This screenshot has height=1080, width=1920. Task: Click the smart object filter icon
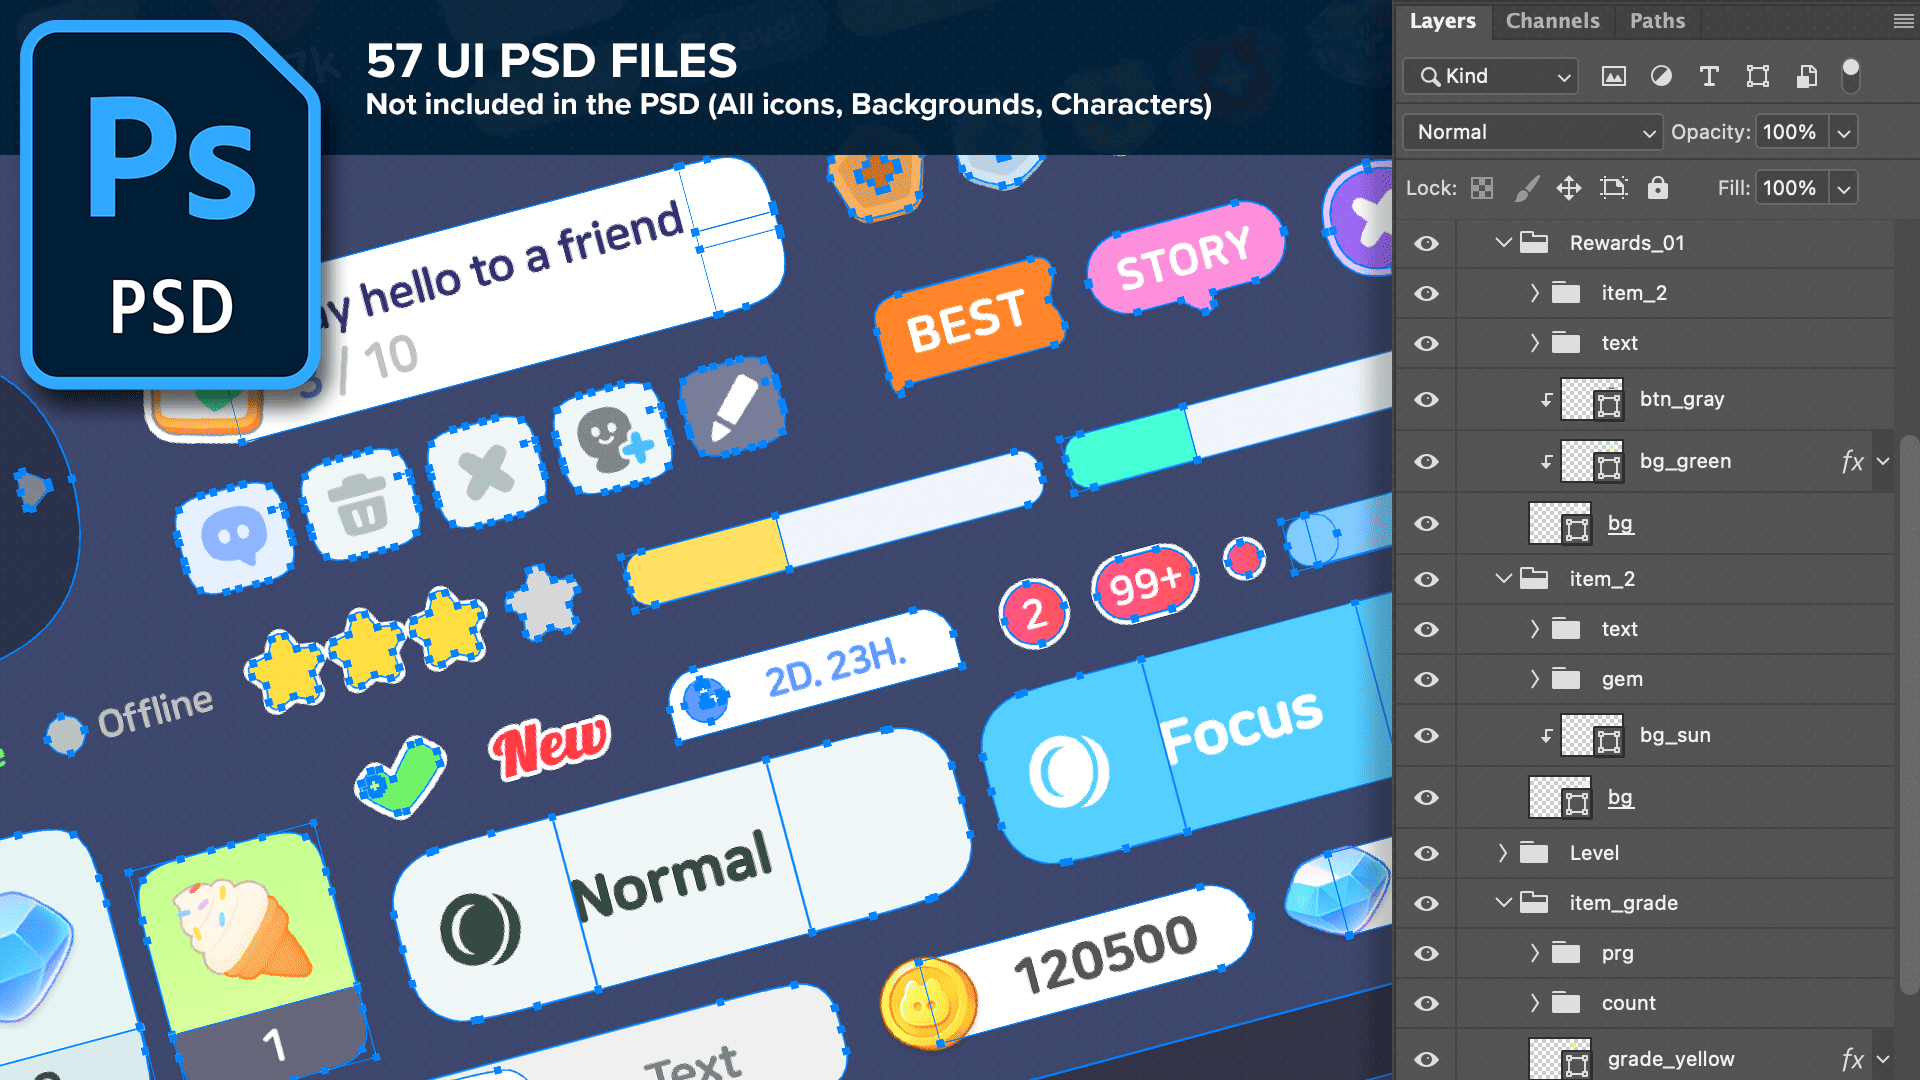click(1806, 76)
